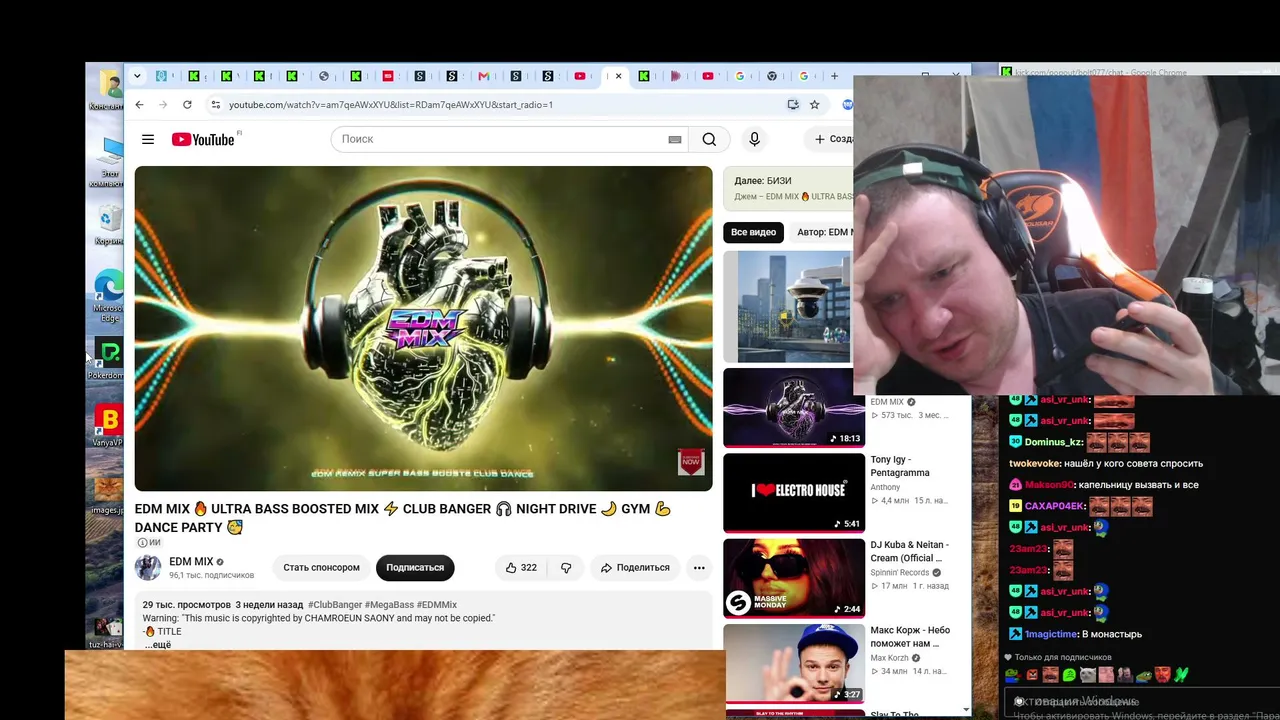The width and height of the screenshot is (1280, 720).
Task: Open the video's more actions menu (three dots)
Action: tap(699, 567)
